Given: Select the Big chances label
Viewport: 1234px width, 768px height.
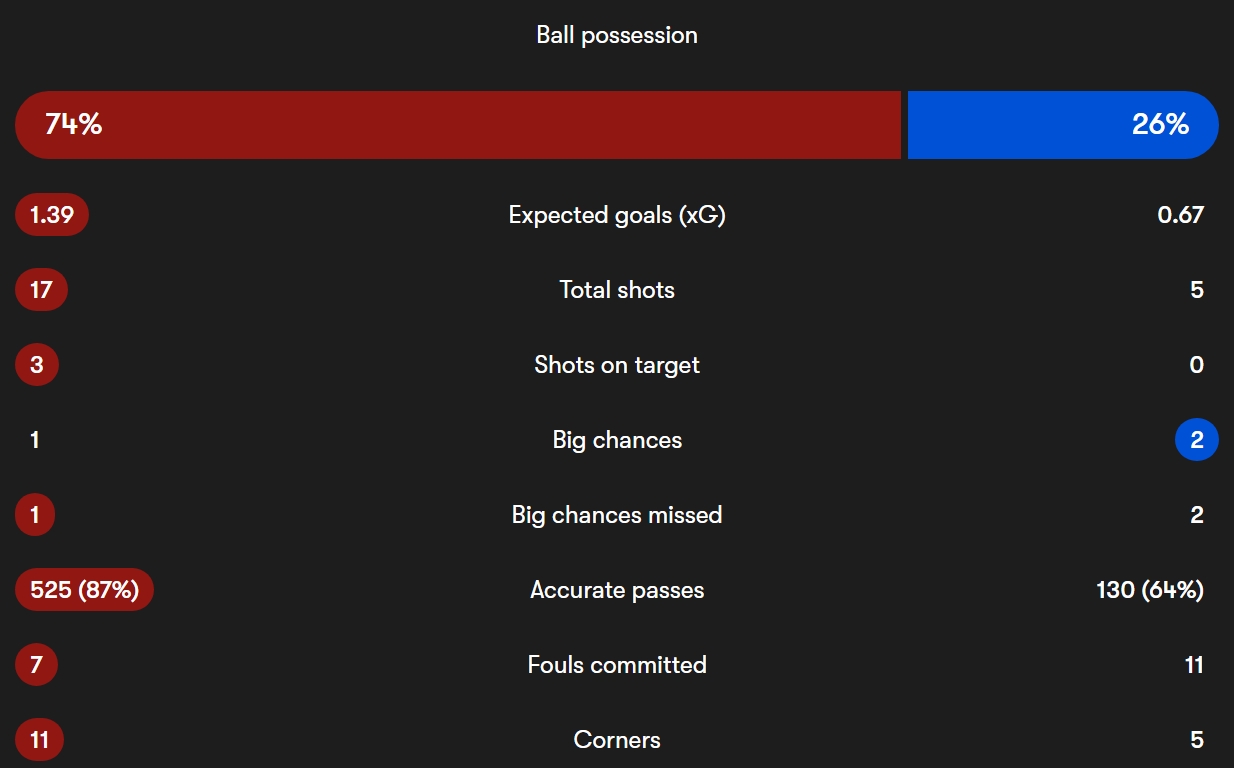Looking at the screenshot, I should pos(617,440).
